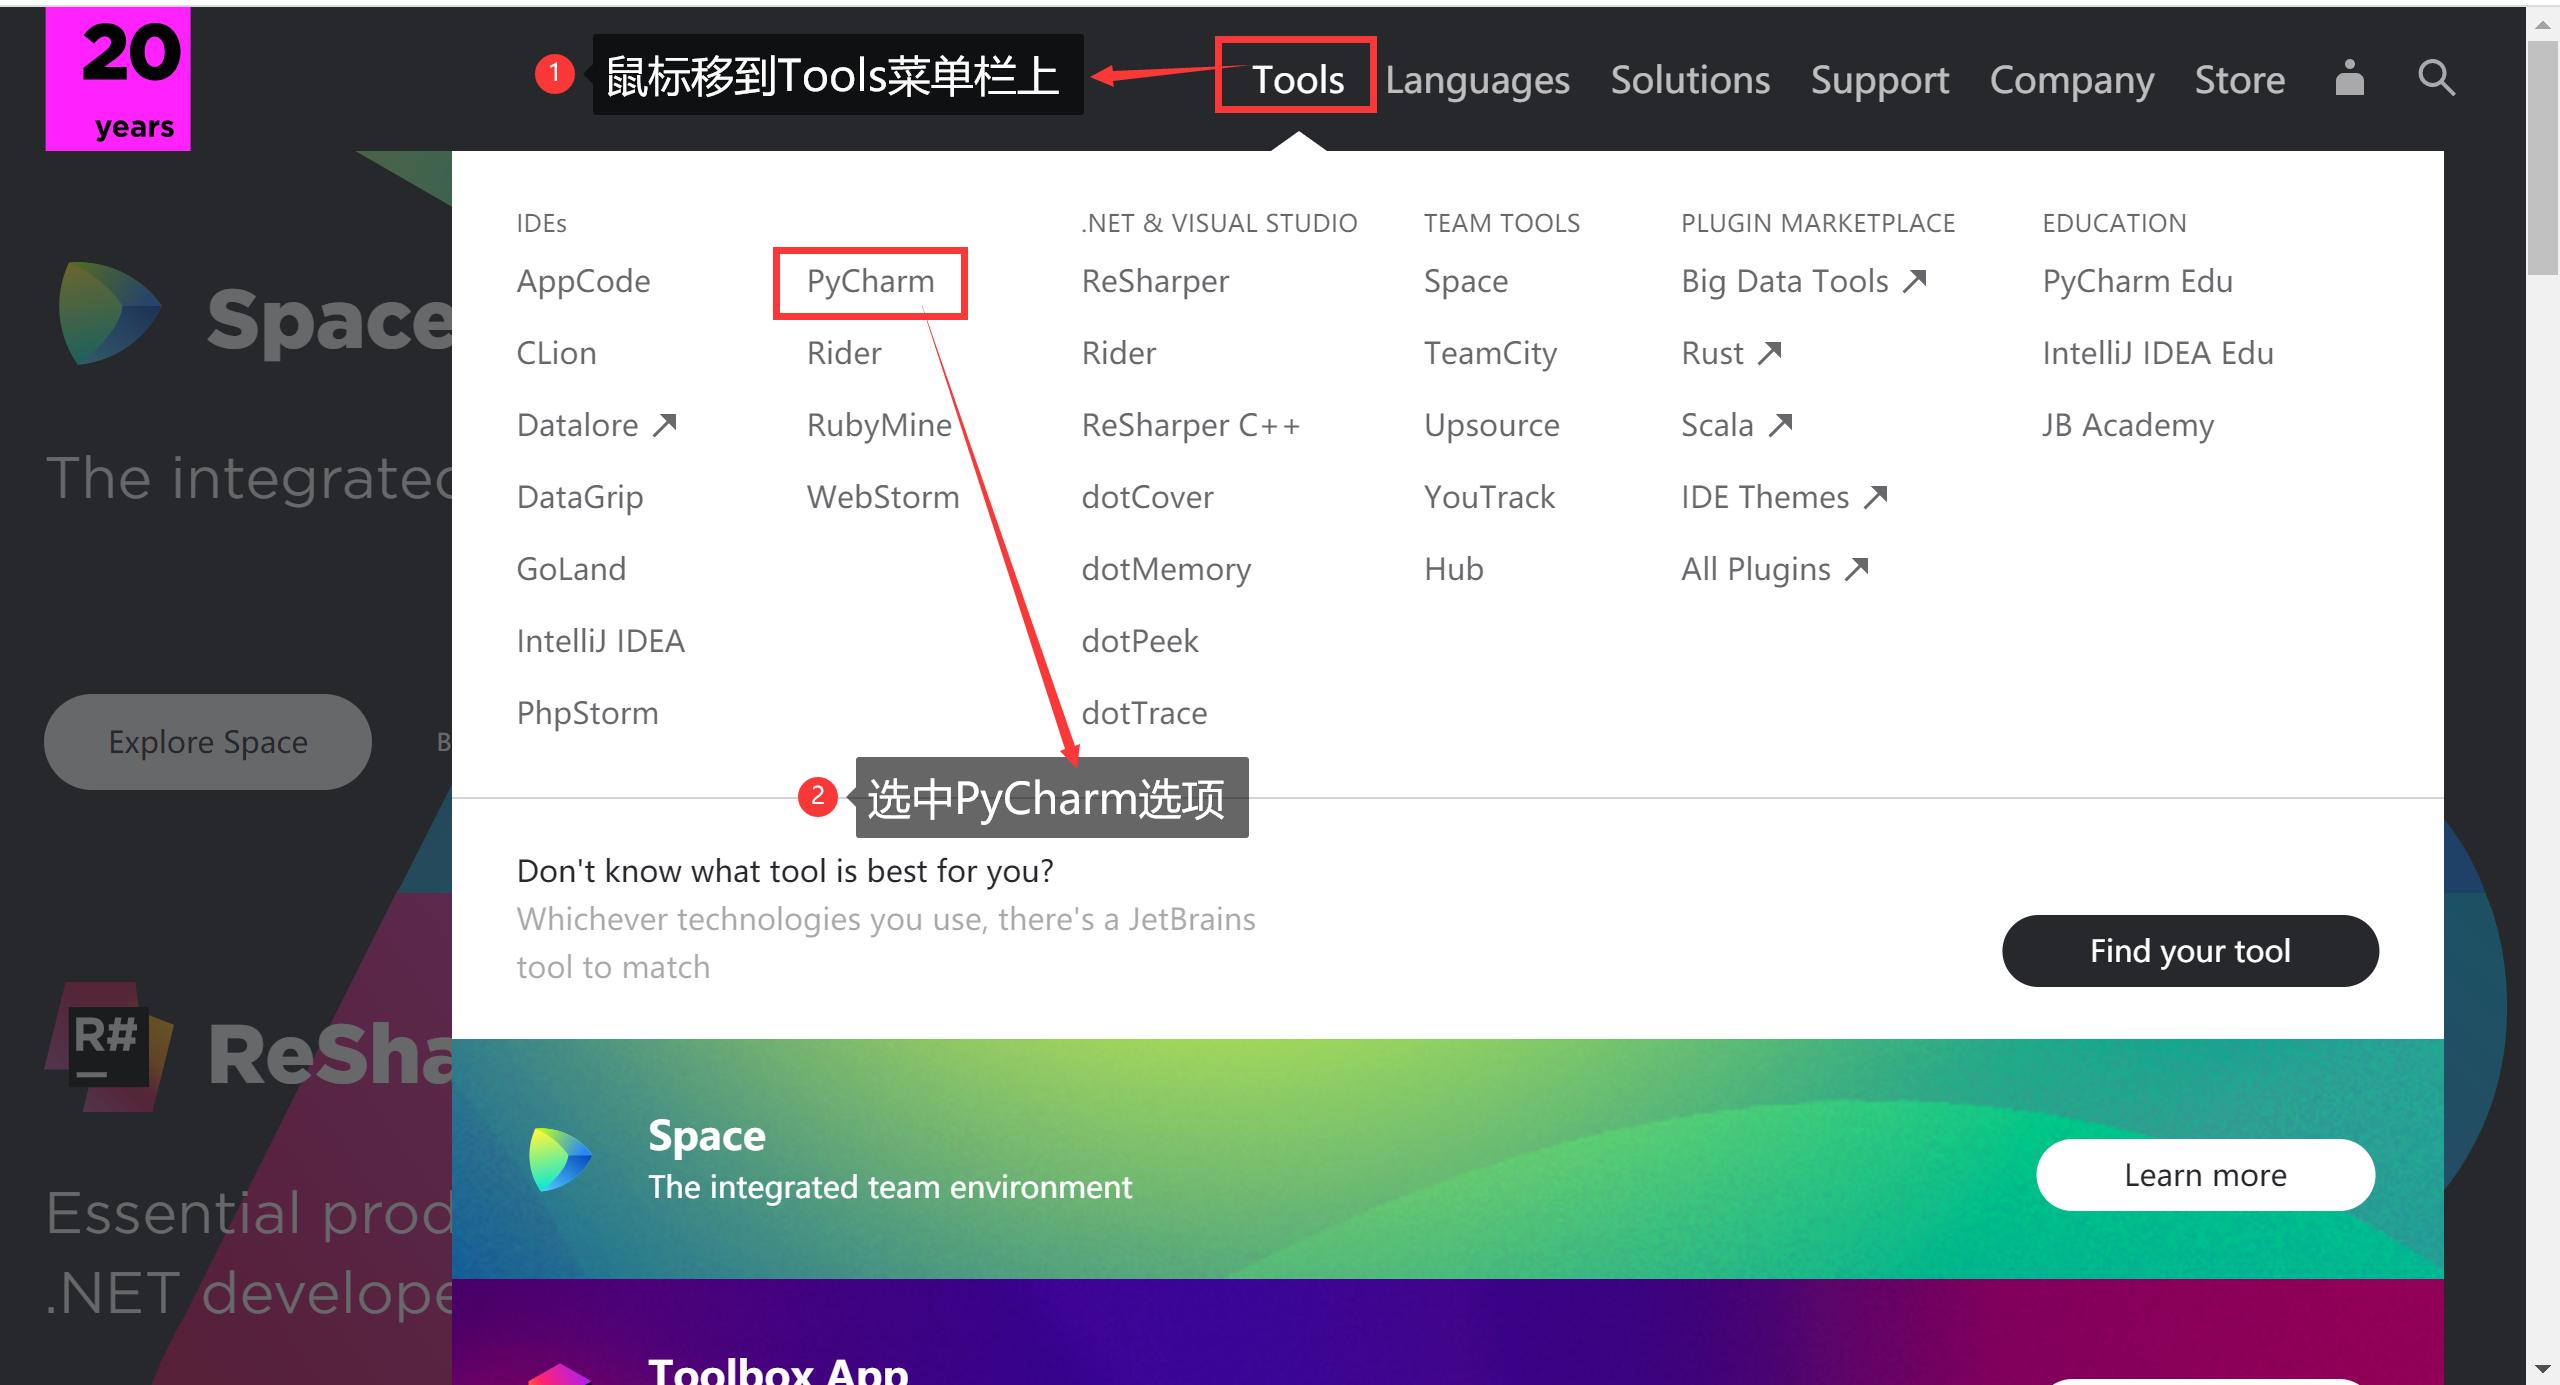Open the Solutions menu
This screenshot has width=2560, height=1385.
pyautogui.click(x=1690, y=79)
